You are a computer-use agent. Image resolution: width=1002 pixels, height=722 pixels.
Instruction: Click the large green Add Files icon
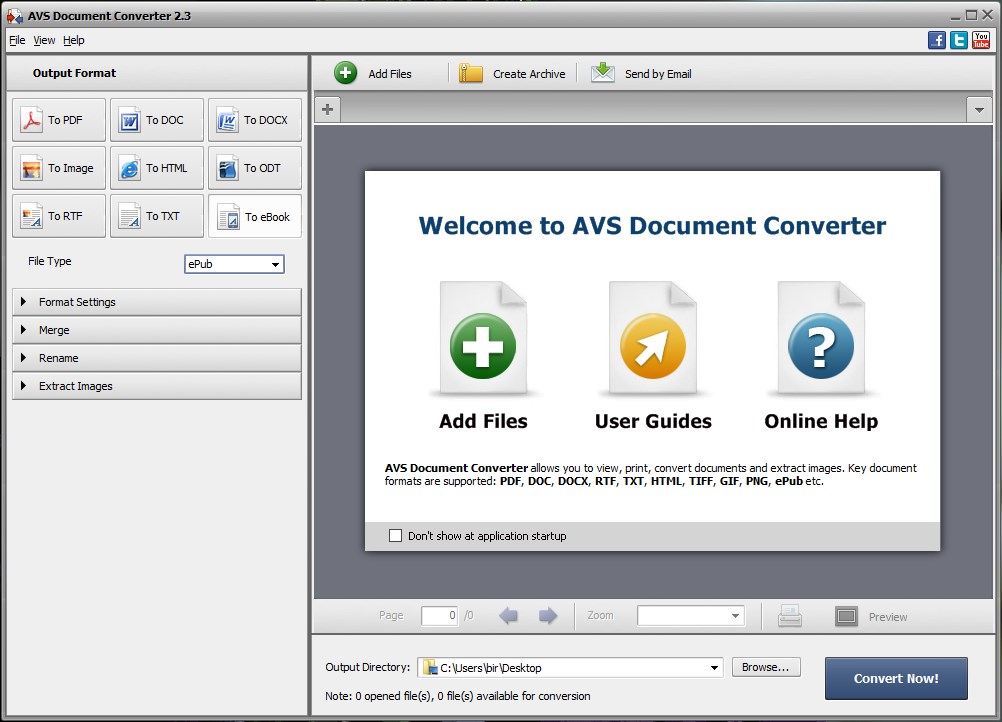[x=483, y=346]
